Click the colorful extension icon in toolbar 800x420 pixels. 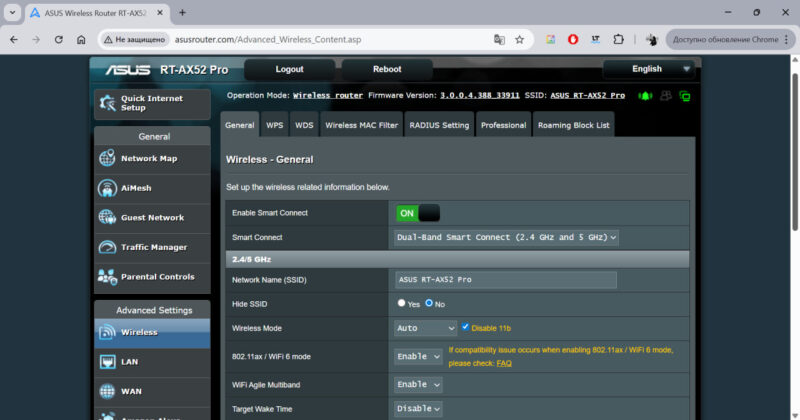click(x=551, y=39)
